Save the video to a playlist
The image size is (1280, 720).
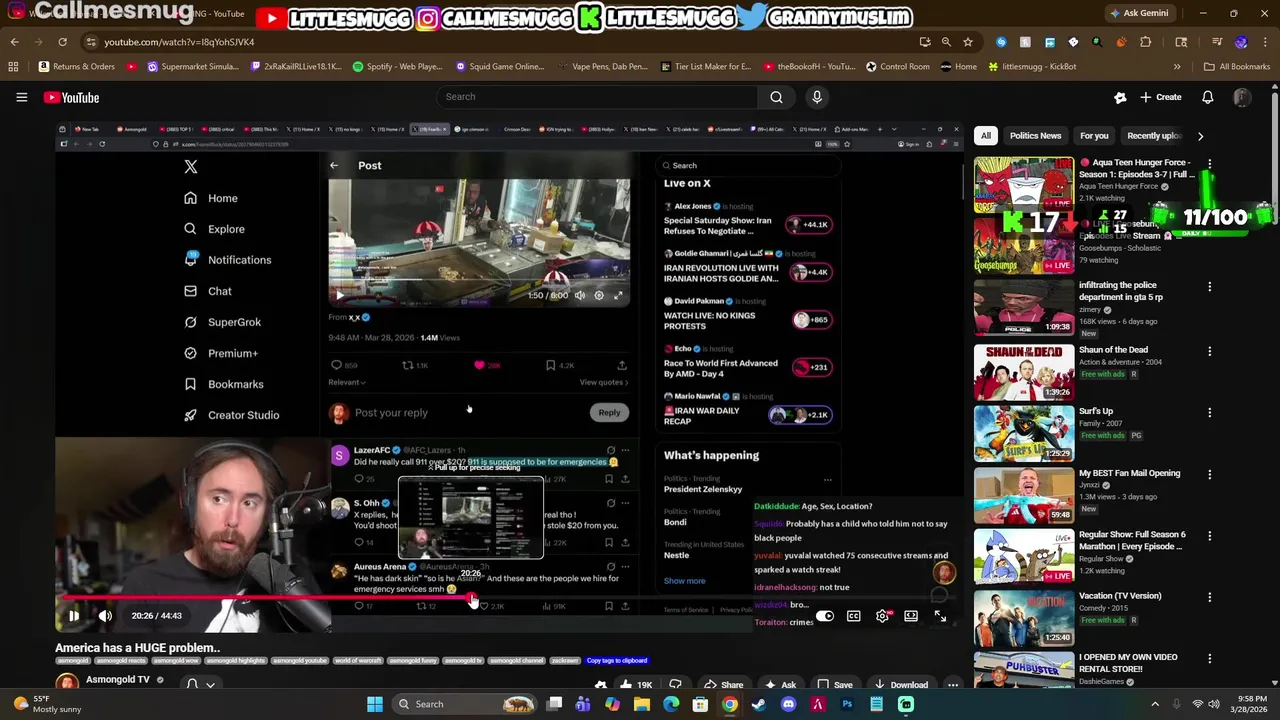click(x=835, y=685)
